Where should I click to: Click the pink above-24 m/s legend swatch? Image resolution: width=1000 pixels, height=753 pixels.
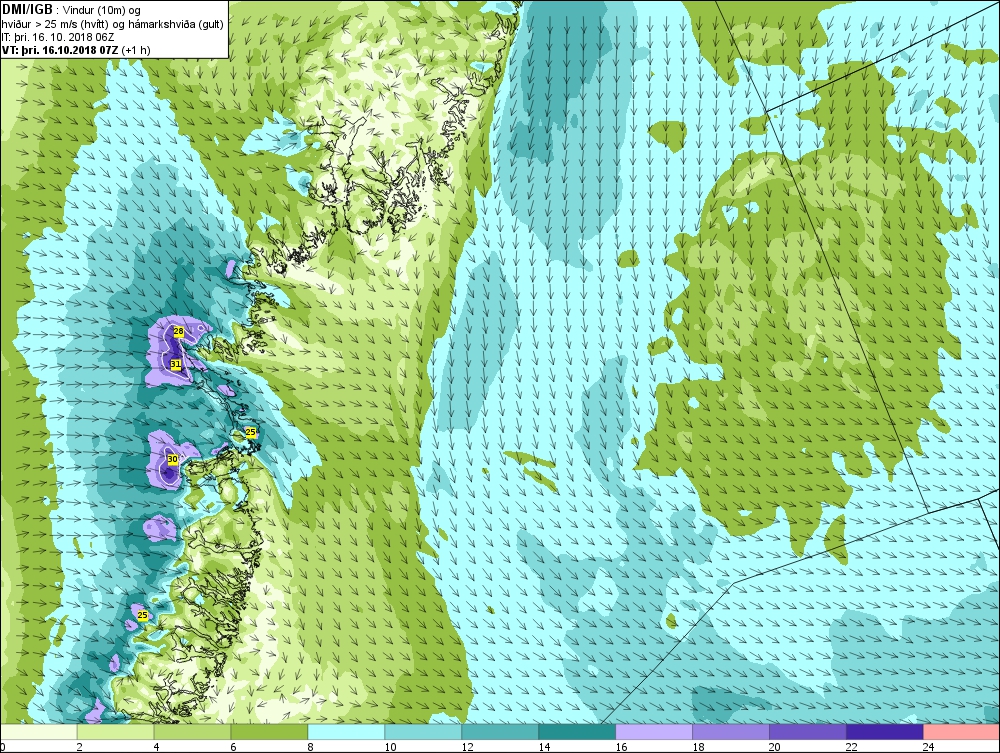tap(962, 732)
